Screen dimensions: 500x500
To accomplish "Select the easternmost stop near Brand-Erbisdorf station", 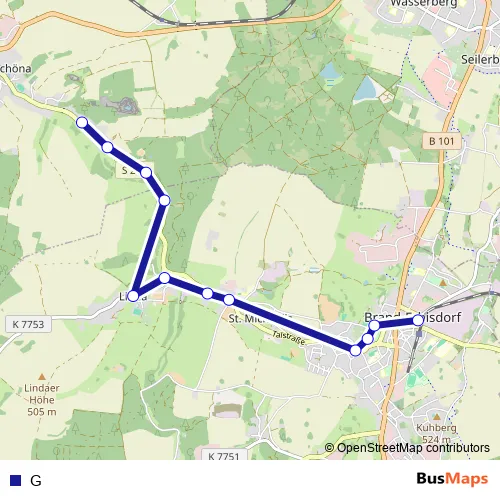I will (x=418, y=320).
